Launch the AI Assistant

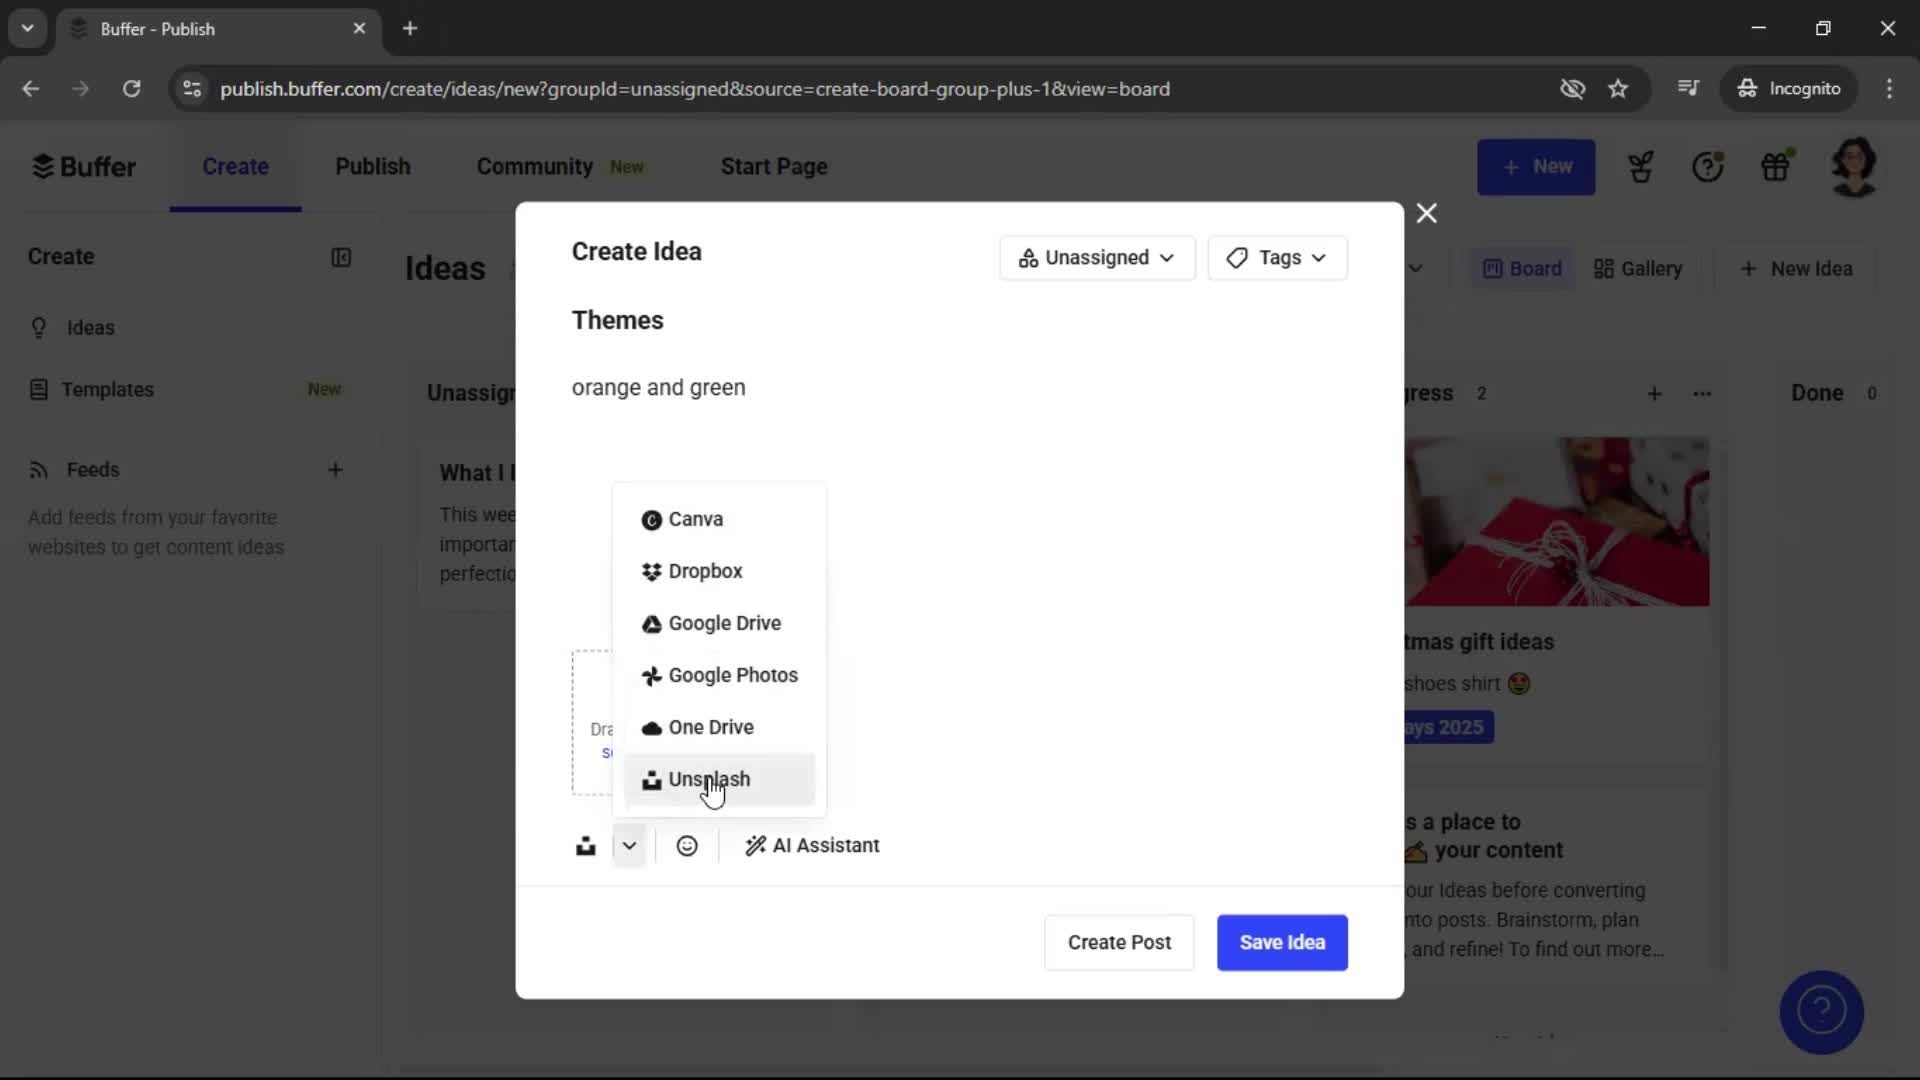[x=812, y=845]
